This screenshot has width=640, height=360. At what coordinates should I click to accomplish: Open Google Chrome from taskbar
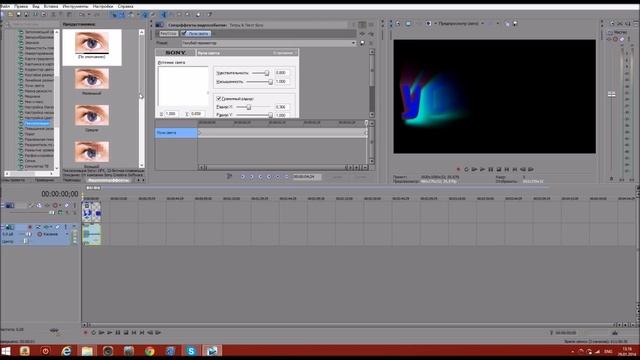point(149,351)
